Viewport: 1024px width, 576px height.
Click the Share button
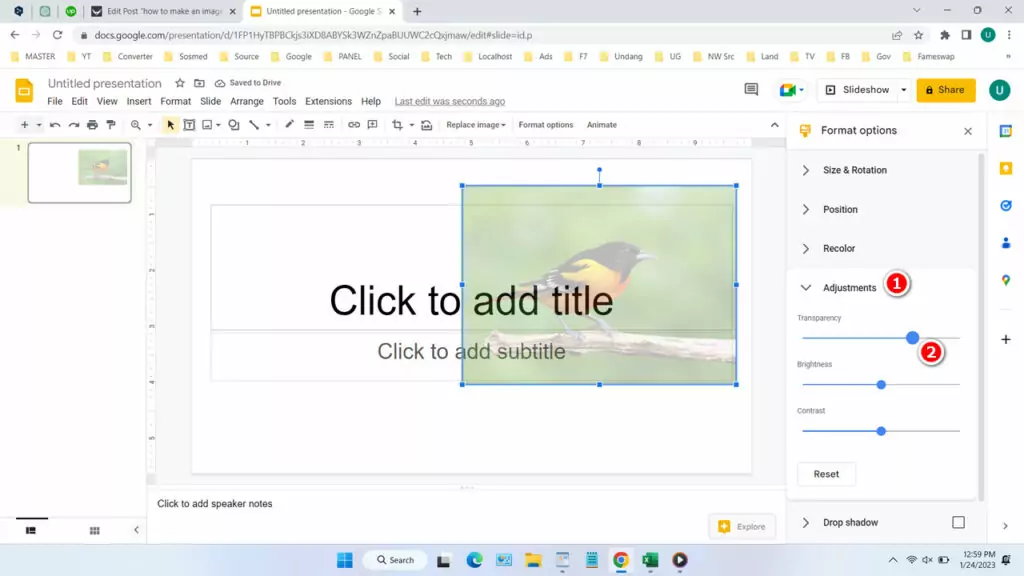click(x=946, y=90)
